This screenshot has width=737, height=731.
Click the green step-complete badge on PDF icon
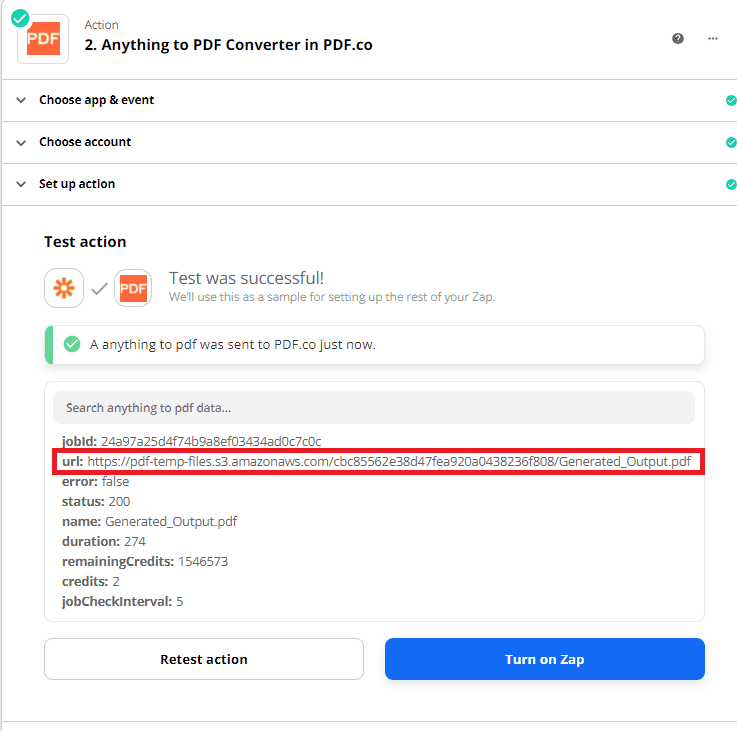click(20, 16)
